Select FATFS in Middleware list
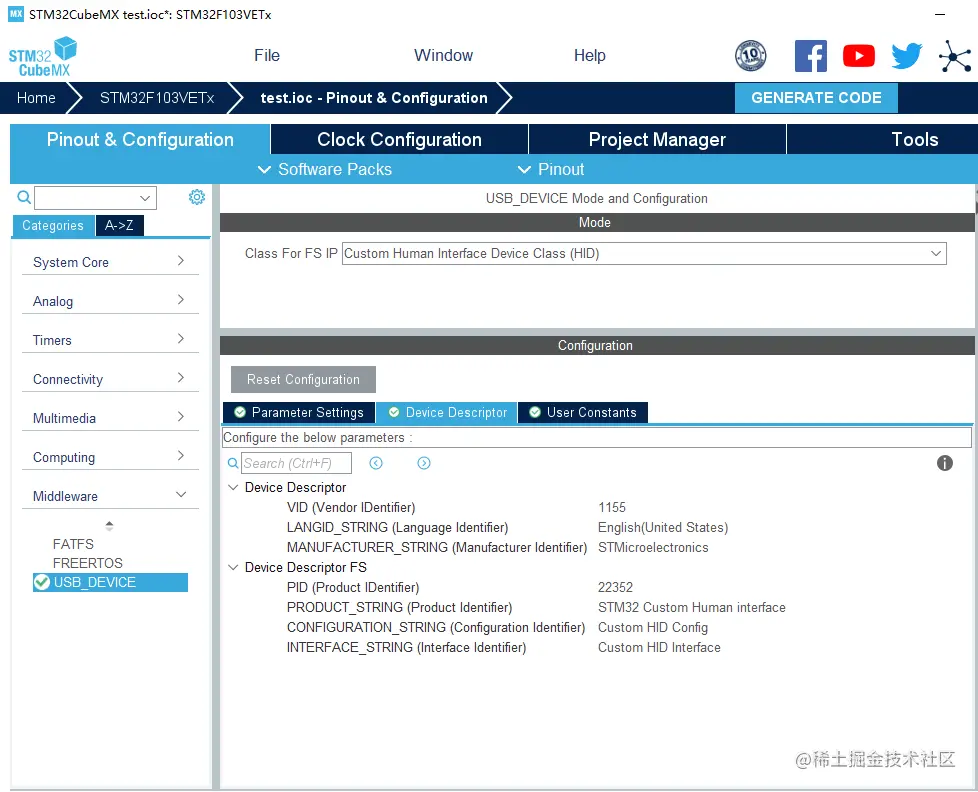 point(74,544)
